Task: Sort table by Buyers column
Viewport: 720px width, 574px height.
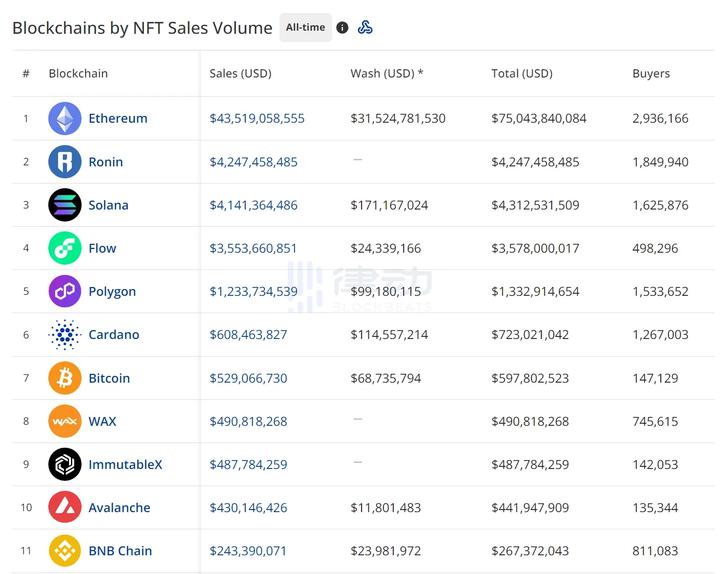Action: 651,74
